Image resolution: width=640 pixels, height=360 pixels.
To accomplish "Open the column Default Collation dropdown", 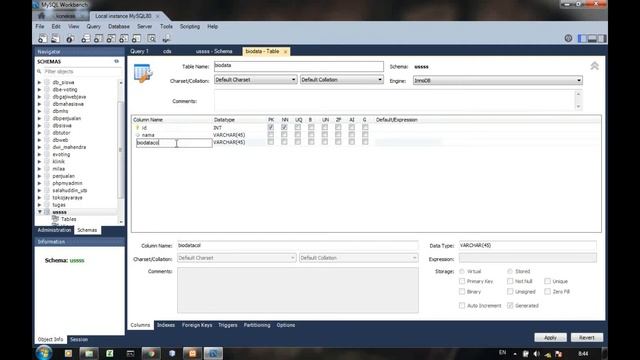I will point(358,258).
